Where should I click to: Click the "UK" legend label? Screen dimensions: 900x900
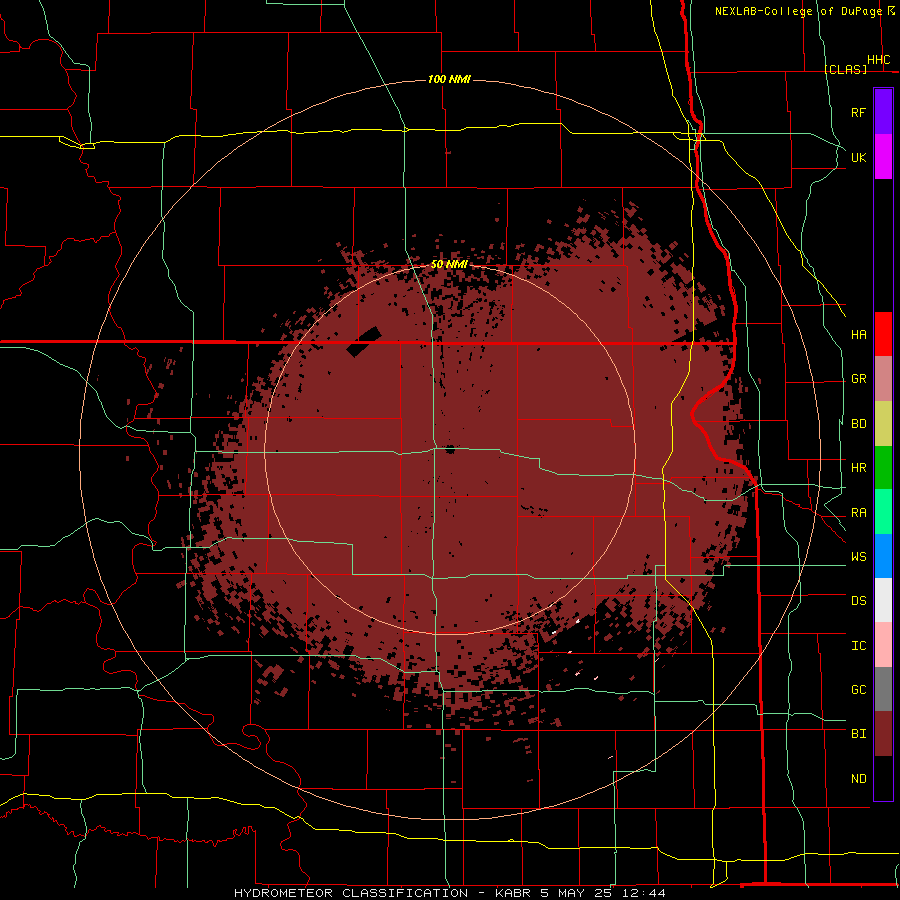tap(858, 157)
